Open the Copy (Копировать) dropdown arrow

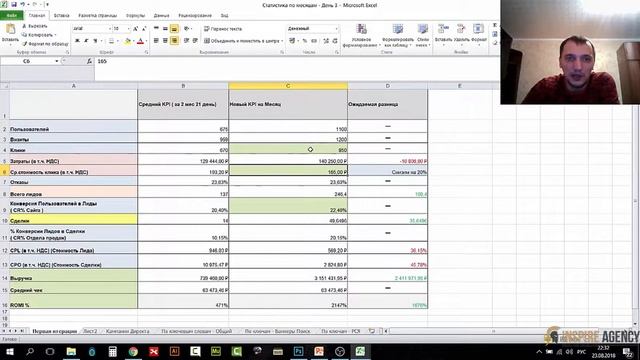(55, 35)
